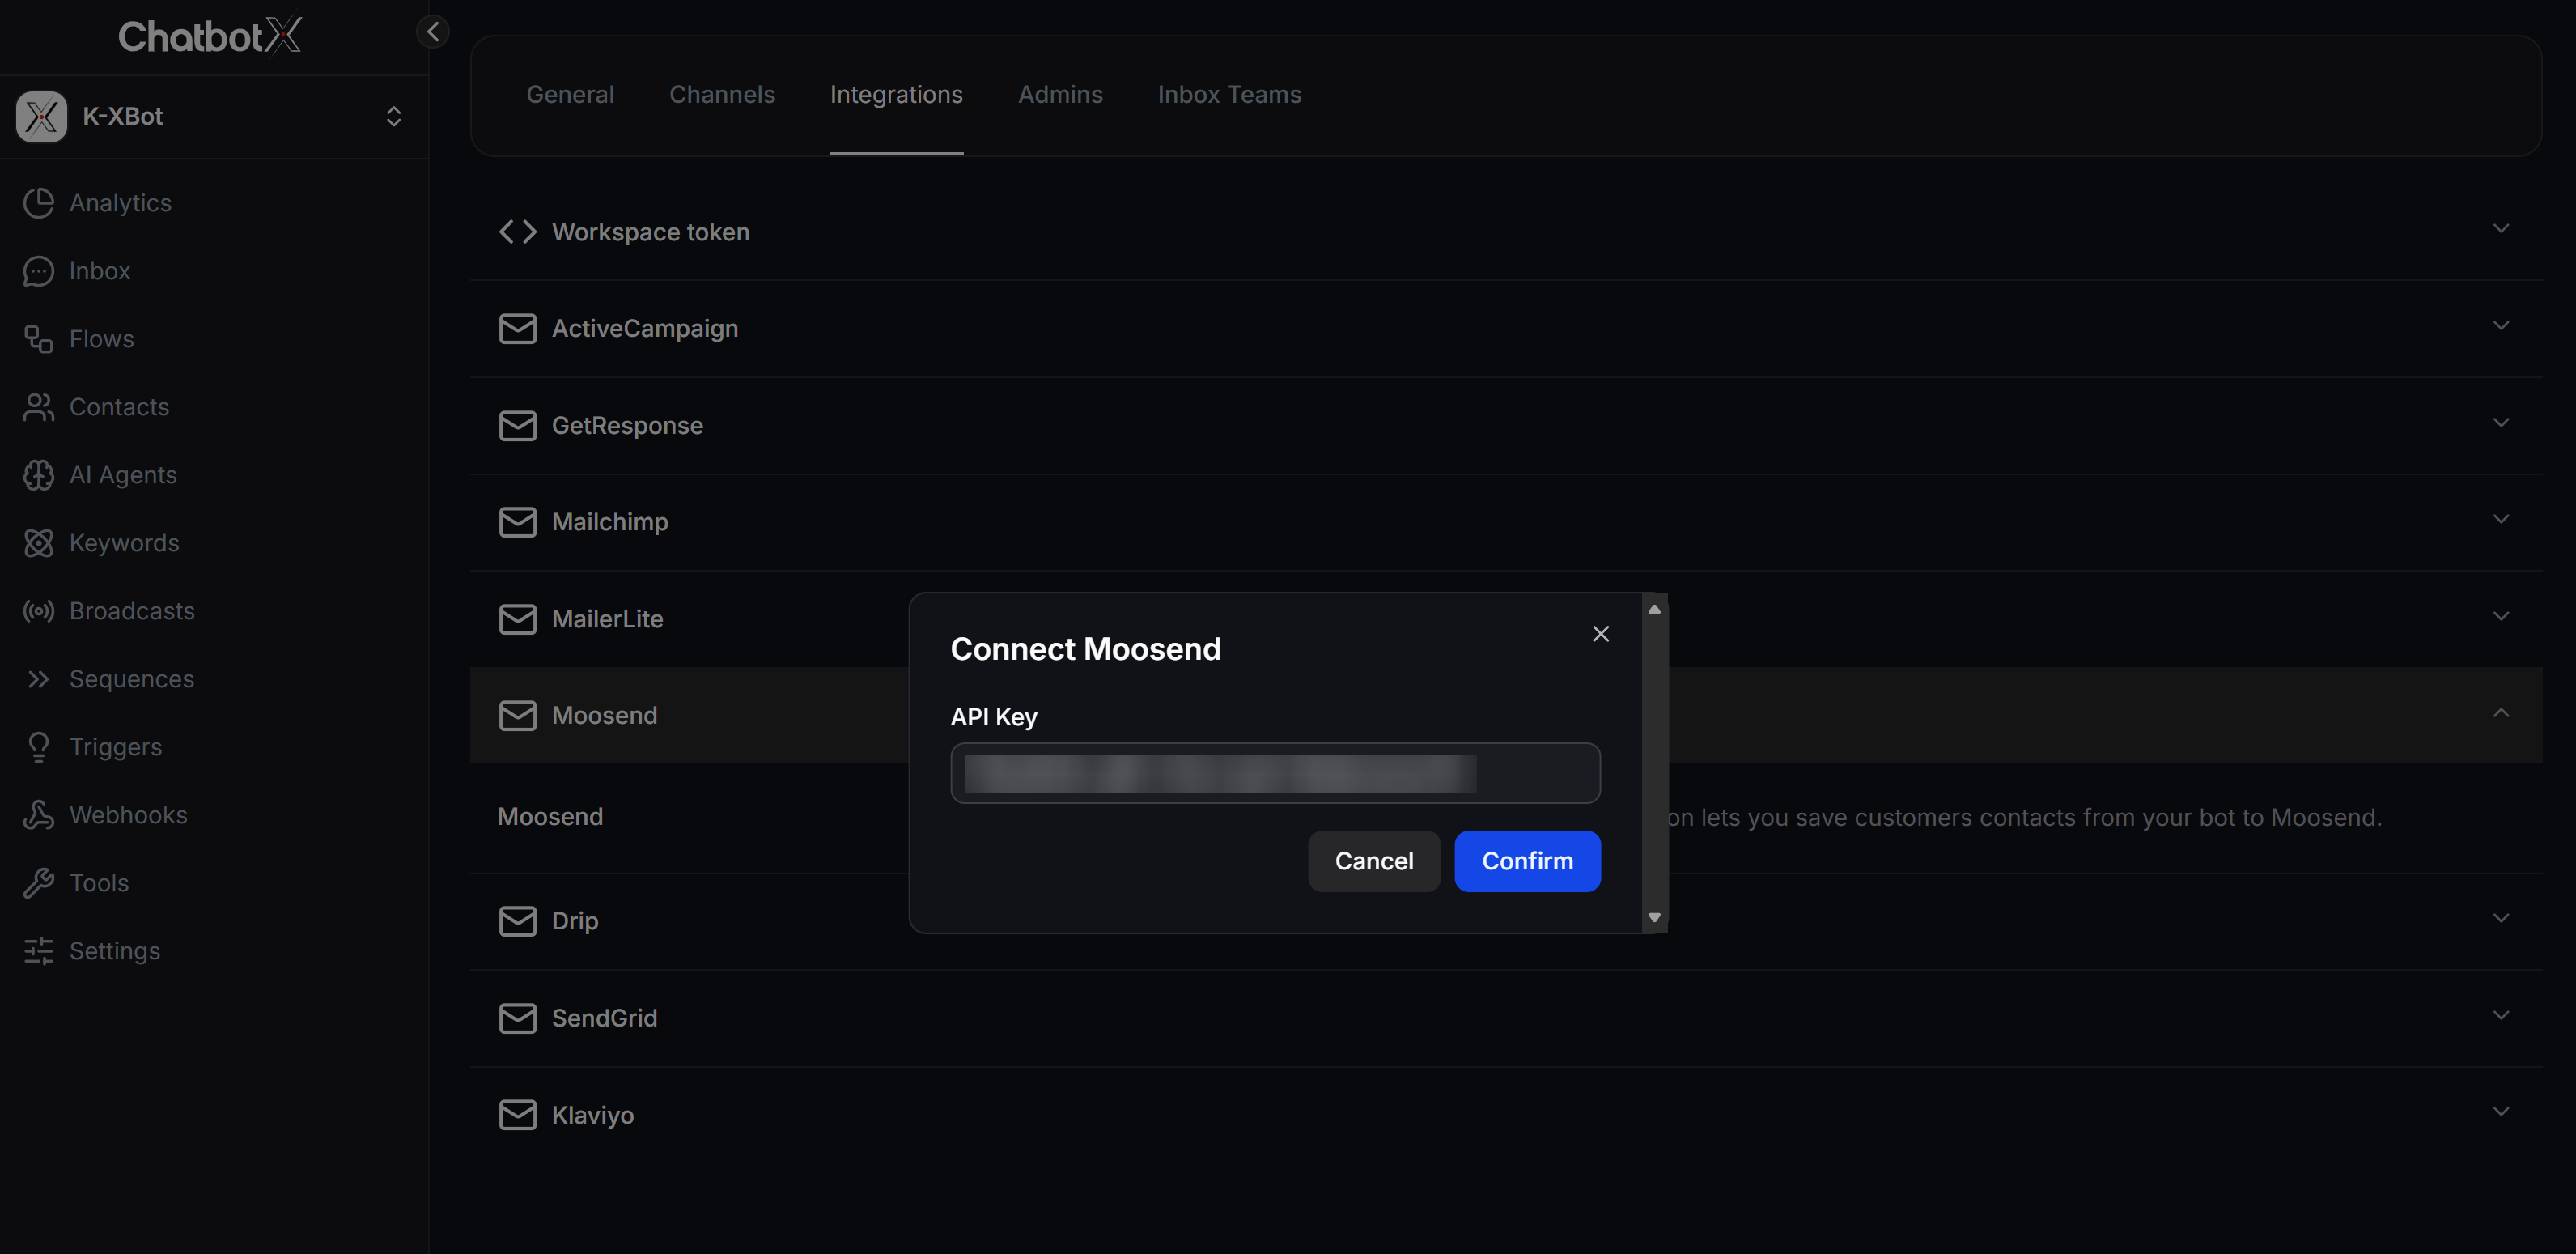Expand the GetResponse section chevron
The image size is (2576, 1254).
[x=2501, y=422]
